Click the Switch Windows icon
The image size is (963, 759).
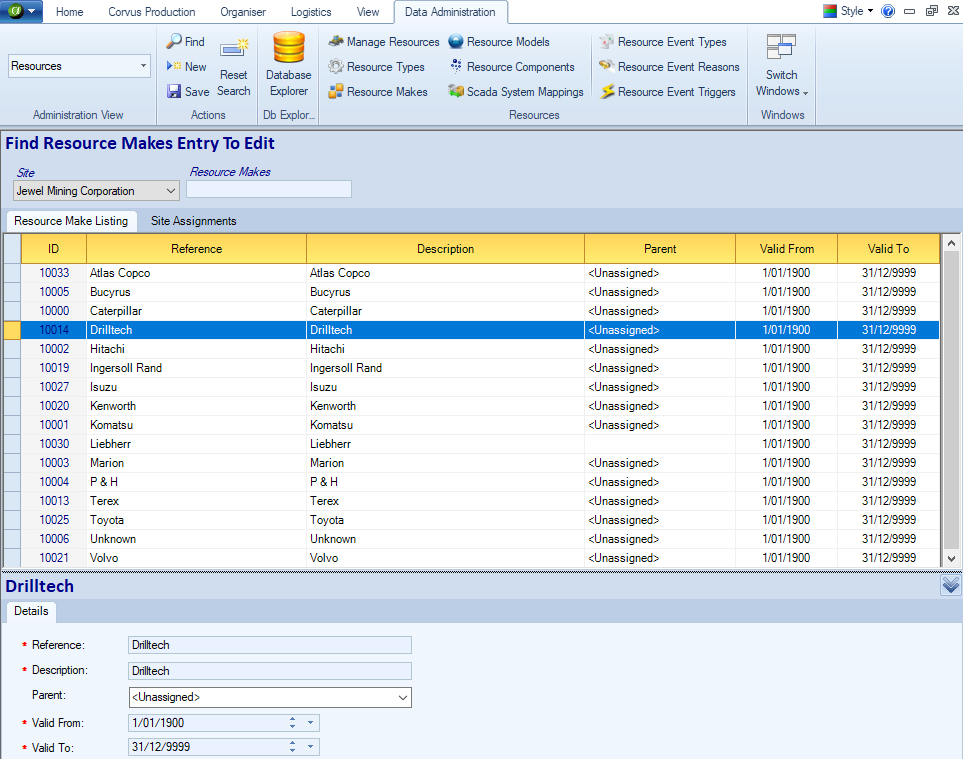[781, 47]
